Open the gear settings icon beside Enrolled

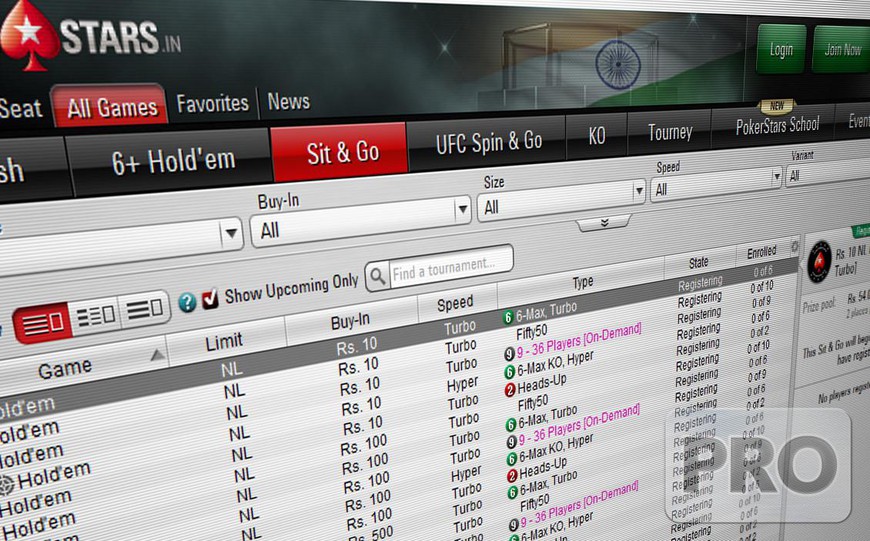795,247
